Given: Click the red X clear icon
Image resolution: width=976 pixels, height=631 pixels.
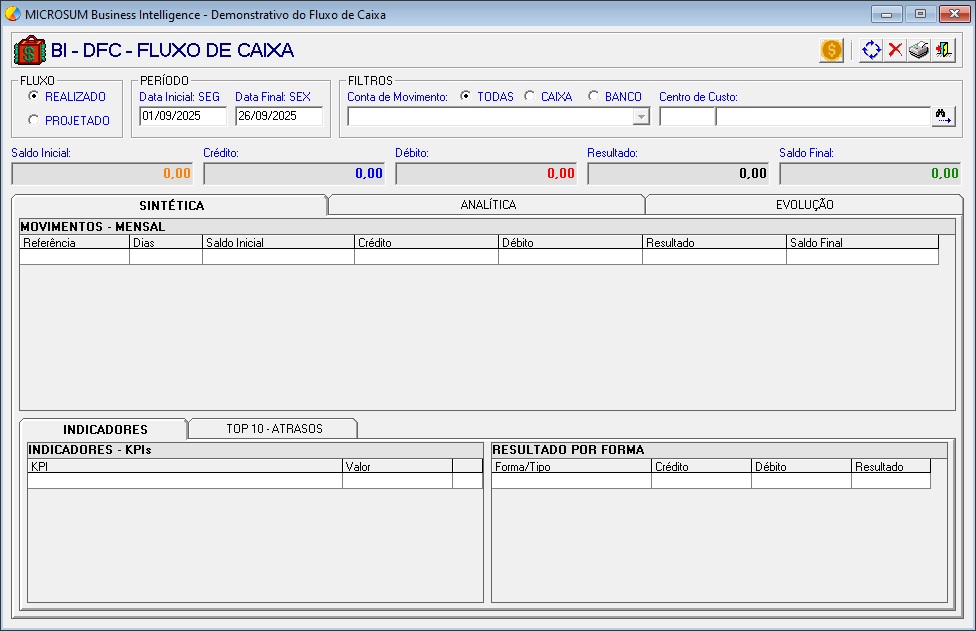Looking at the screenshot, I should tap(895, 50).
